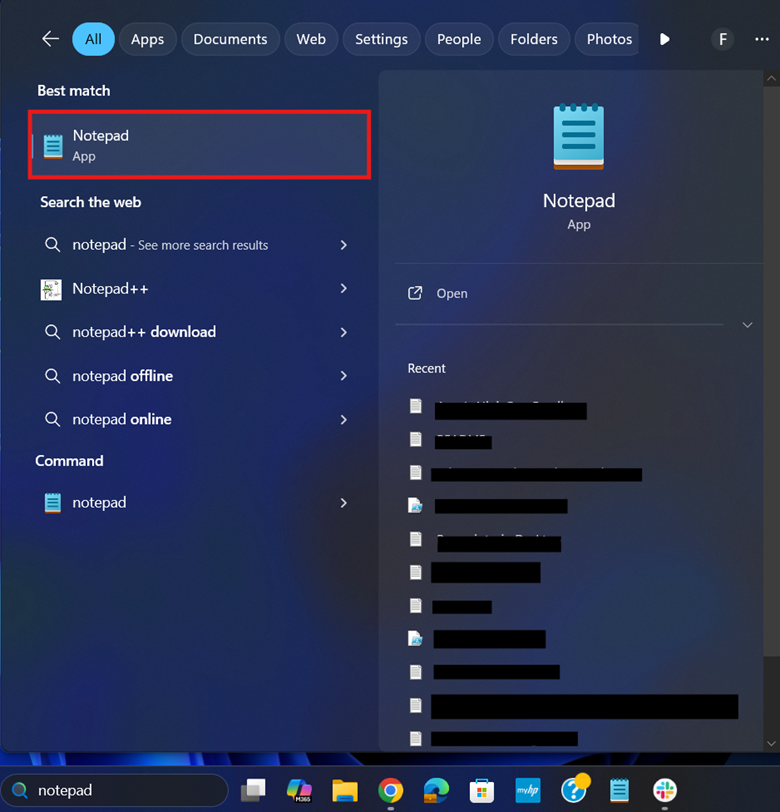
Task: Click the search magnifier icon in the taskbar
Action: pyautogui.click(x=20, y=790)
